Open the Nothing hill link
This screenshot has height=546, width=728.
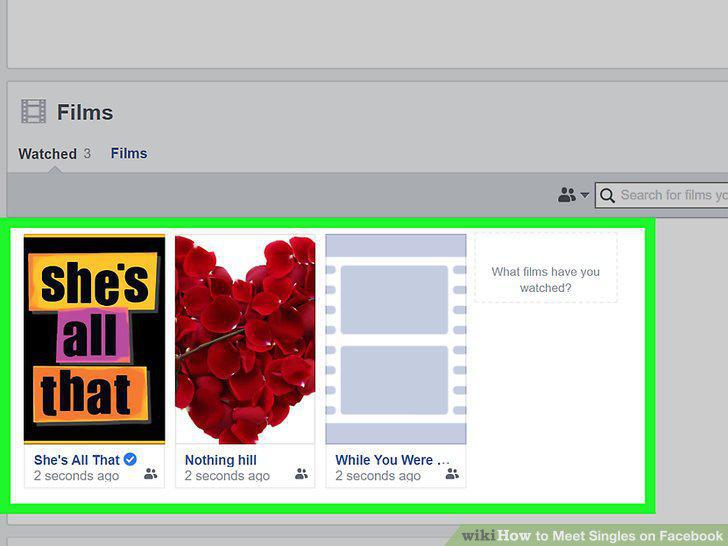coord(221,460)
